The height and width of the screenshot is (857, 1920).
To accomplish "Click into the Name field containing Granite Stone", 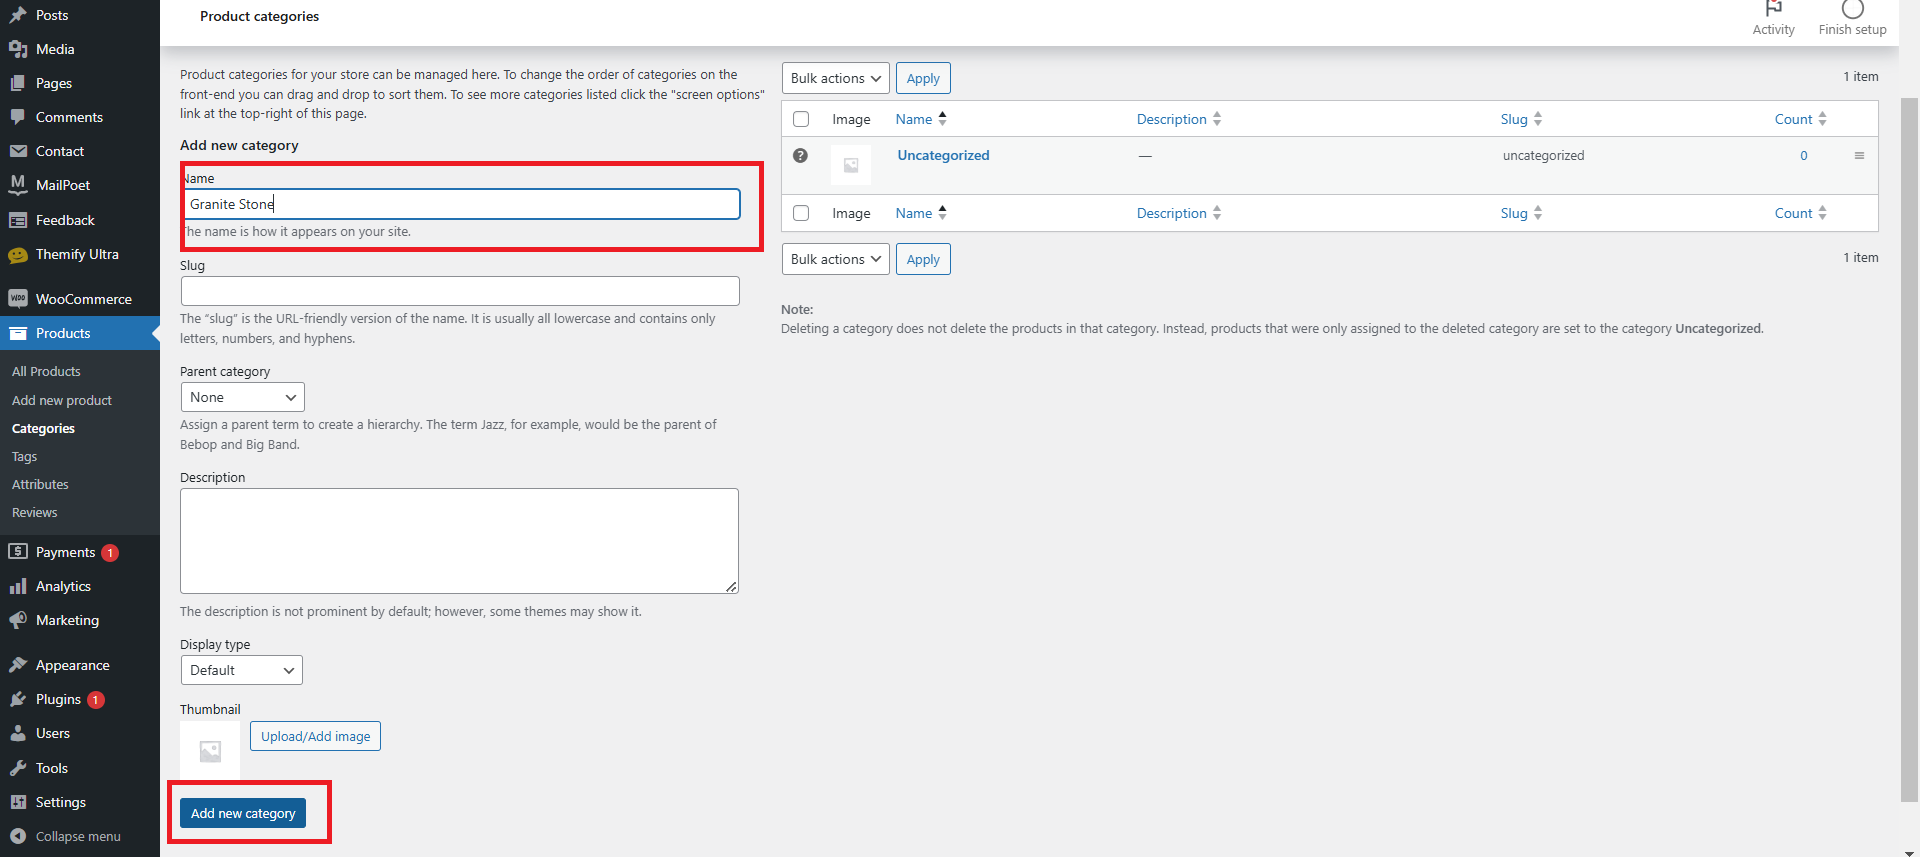I will pos(461,204).
